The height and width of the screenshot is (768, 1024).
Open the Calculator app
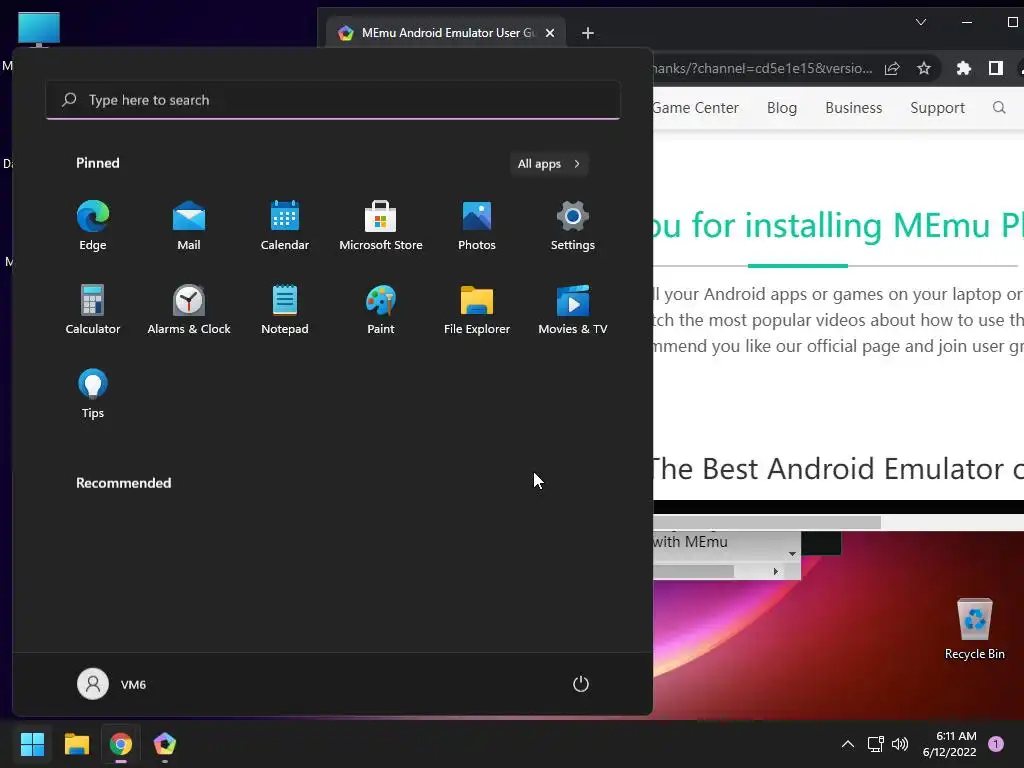coord(93,310)
